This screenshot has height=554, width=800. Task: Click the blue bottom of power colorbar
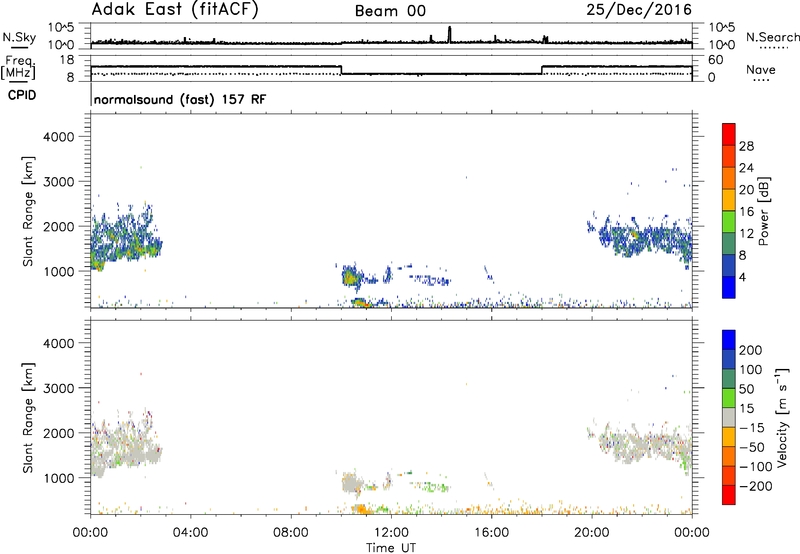tap(729, 287)
